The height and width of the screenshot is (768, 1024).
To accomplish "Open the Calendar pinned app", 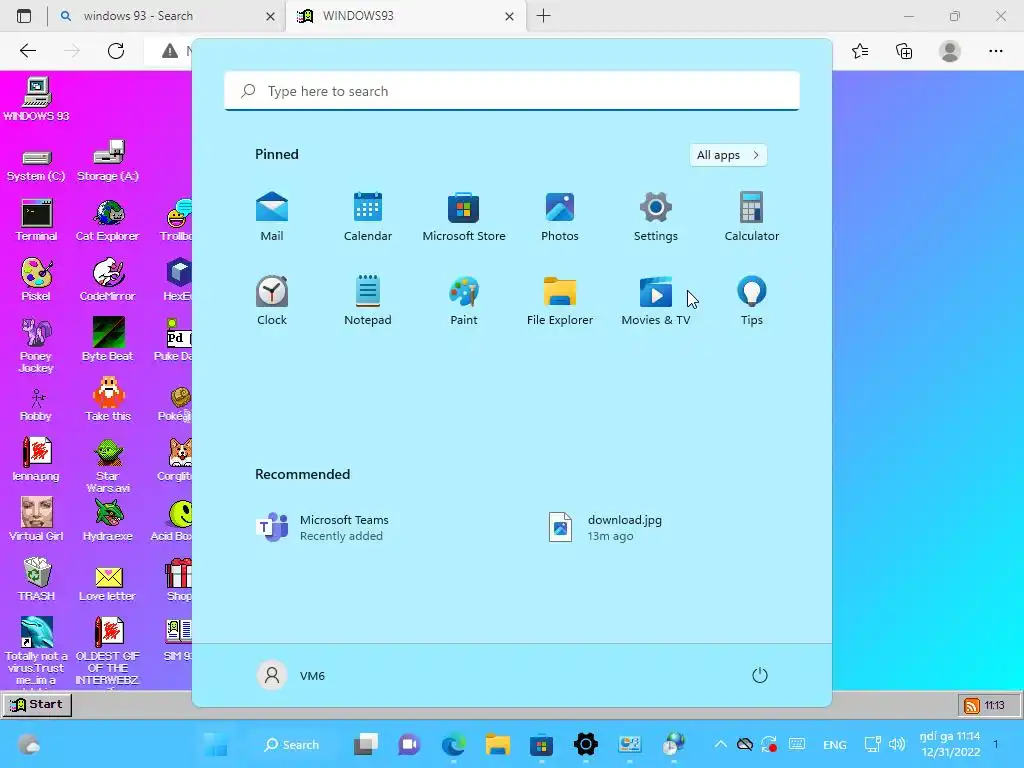I will coord(368,217).
